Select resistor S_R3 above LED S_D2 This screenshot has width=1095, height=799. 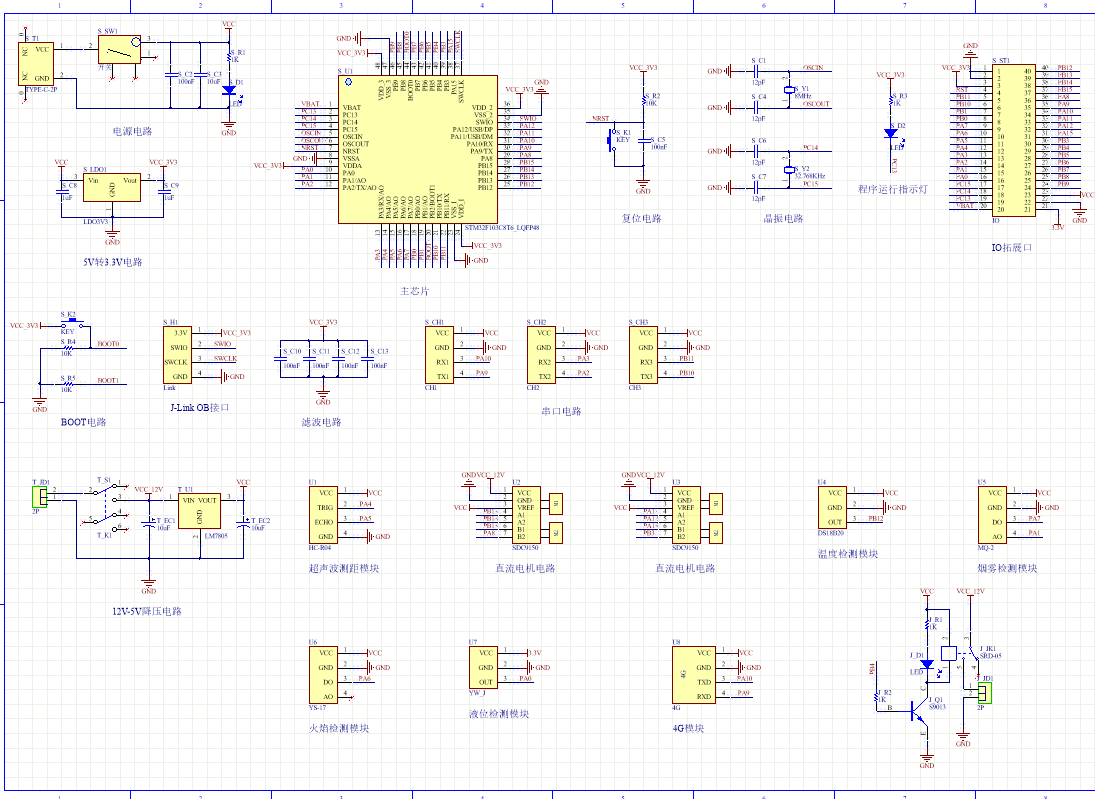pyautogui.click(x=891, y=99)
